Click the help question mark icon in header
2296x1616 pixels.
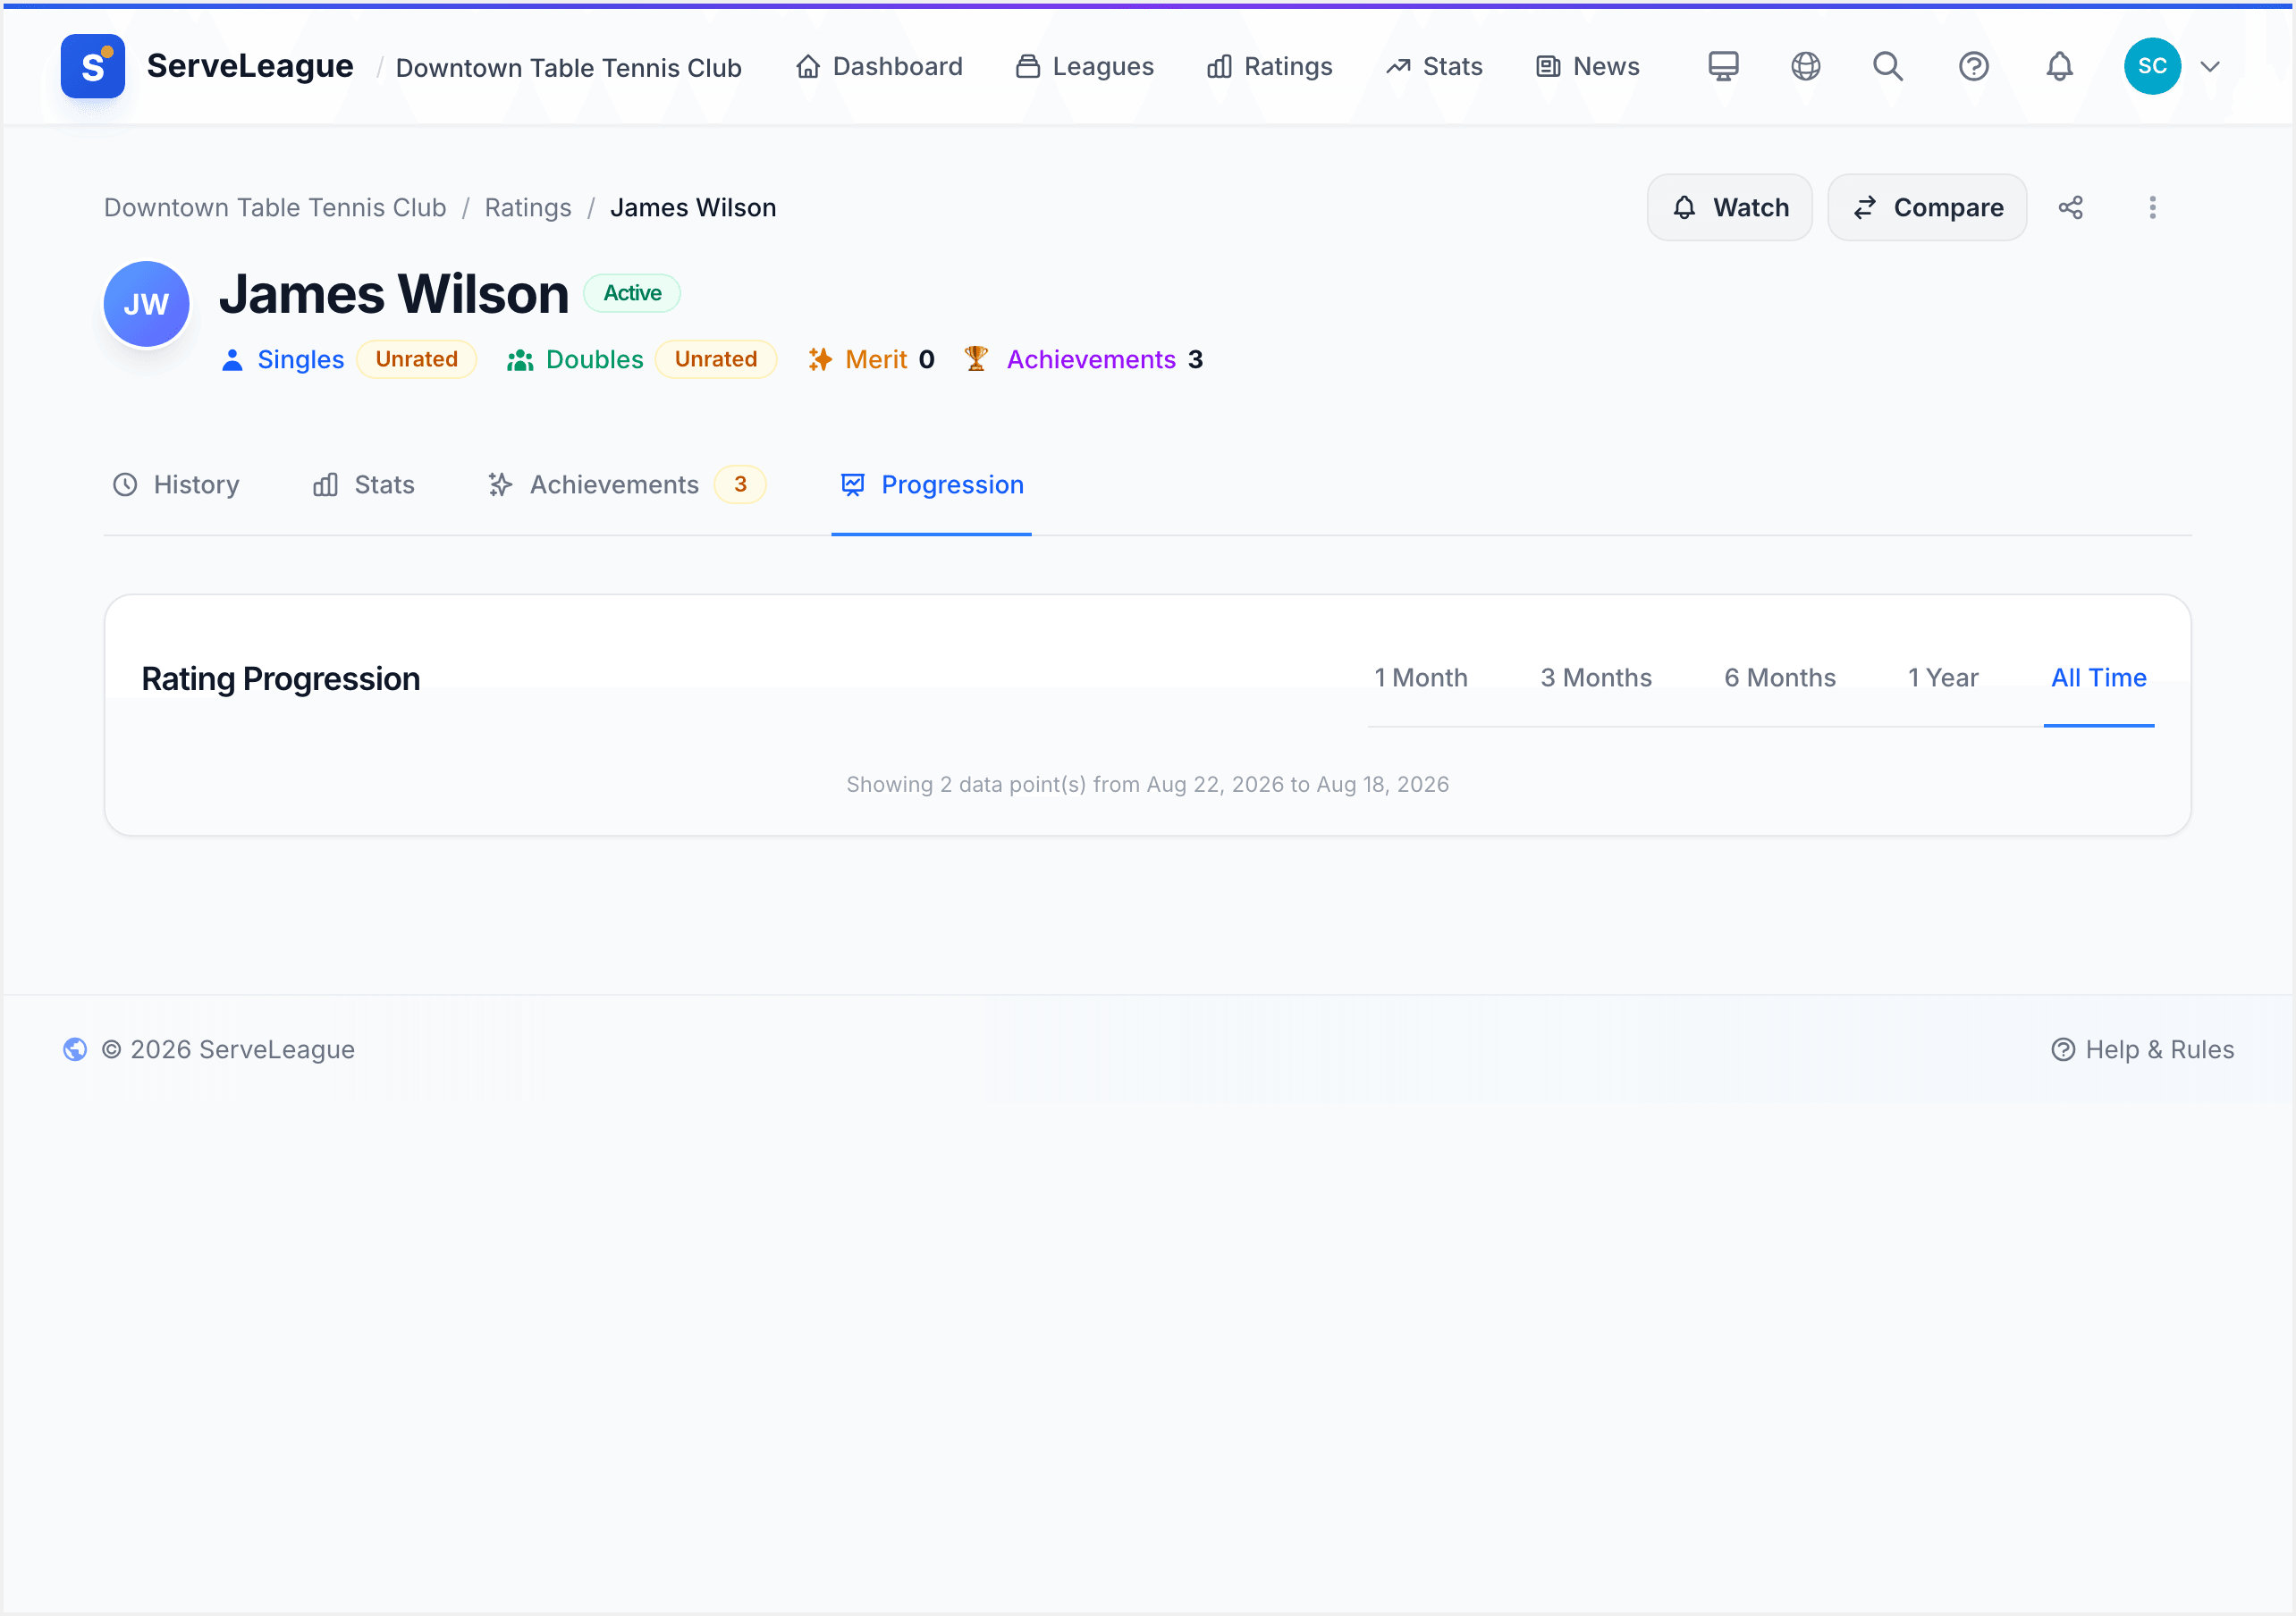click(x=1973, y=66)
